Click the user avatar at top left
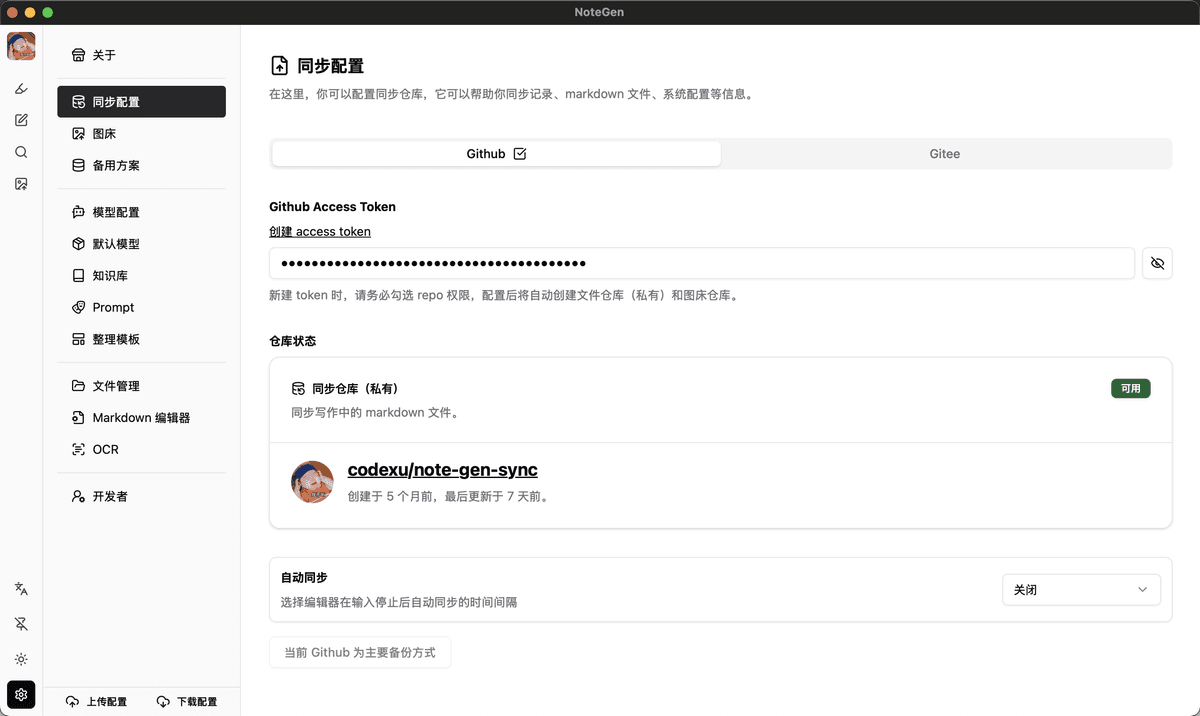1200x716 pixels. coord(21,46)
